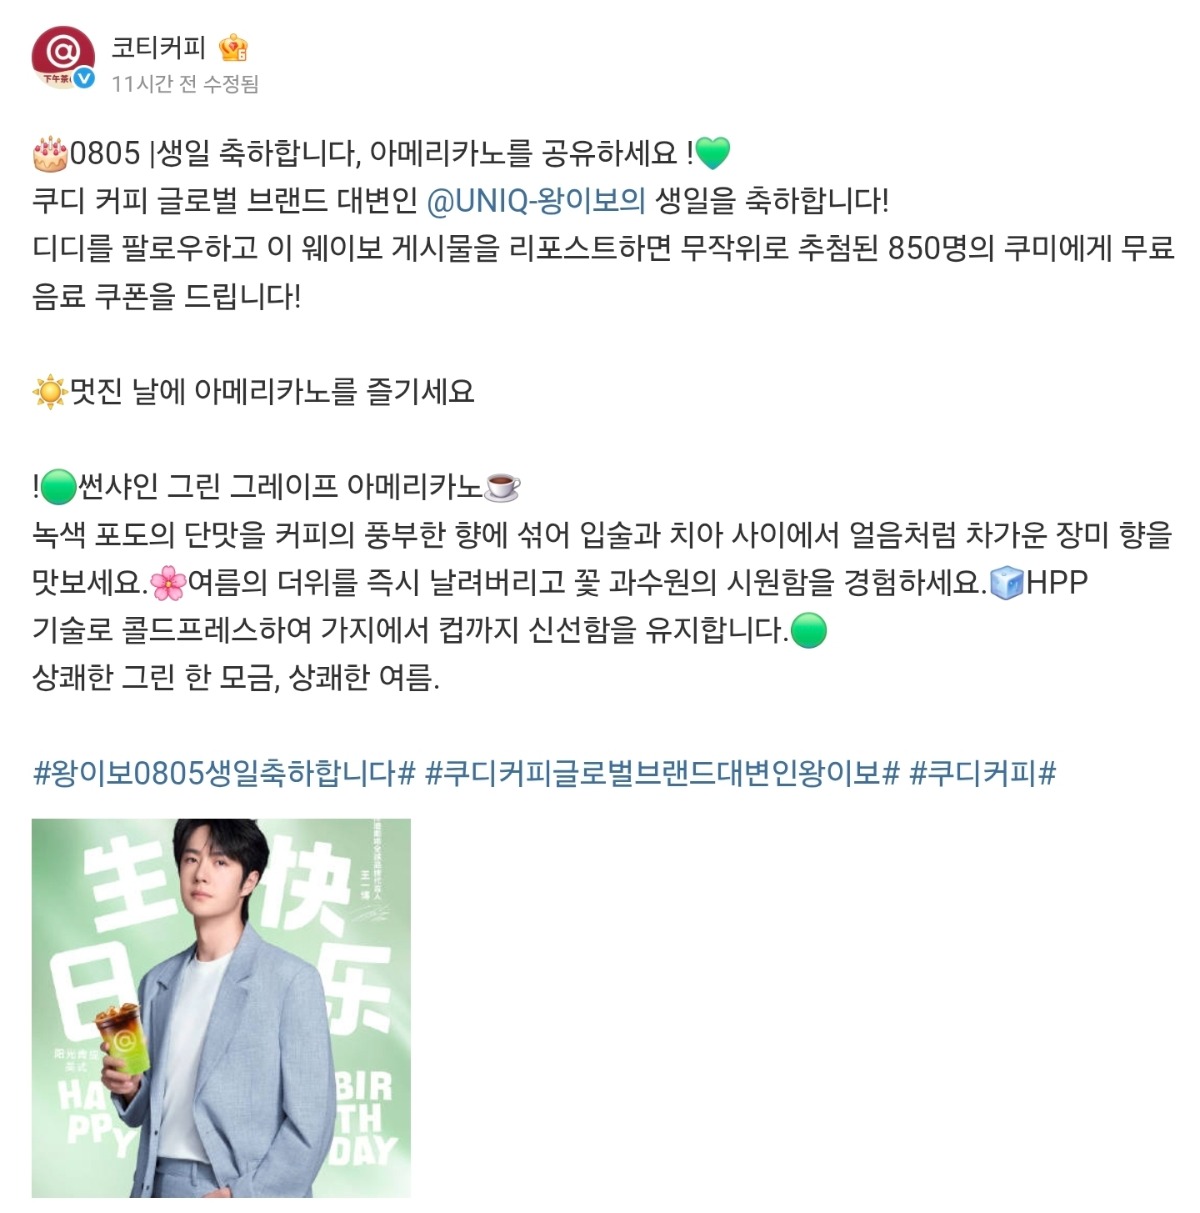Viewport: 1200px width, 1213px height.
Task: Click the birthday cake emoji before 0805
Action: pos(50,153)
